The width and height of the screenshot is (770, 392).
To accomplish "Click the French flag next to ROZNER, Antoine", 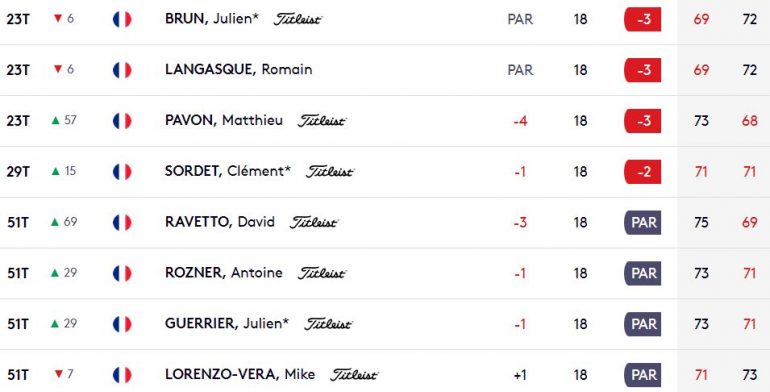I will 122,273.
